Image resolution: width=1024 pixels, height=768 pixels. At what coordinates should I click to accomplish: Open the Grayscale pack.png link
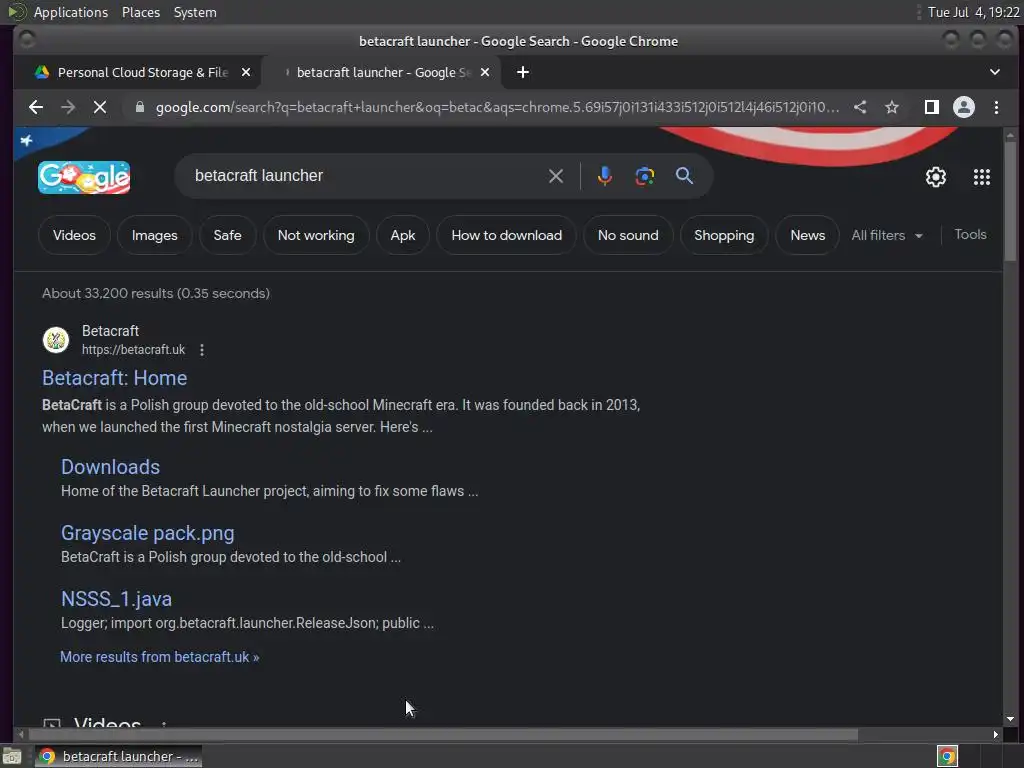click(x=148, y=533)
